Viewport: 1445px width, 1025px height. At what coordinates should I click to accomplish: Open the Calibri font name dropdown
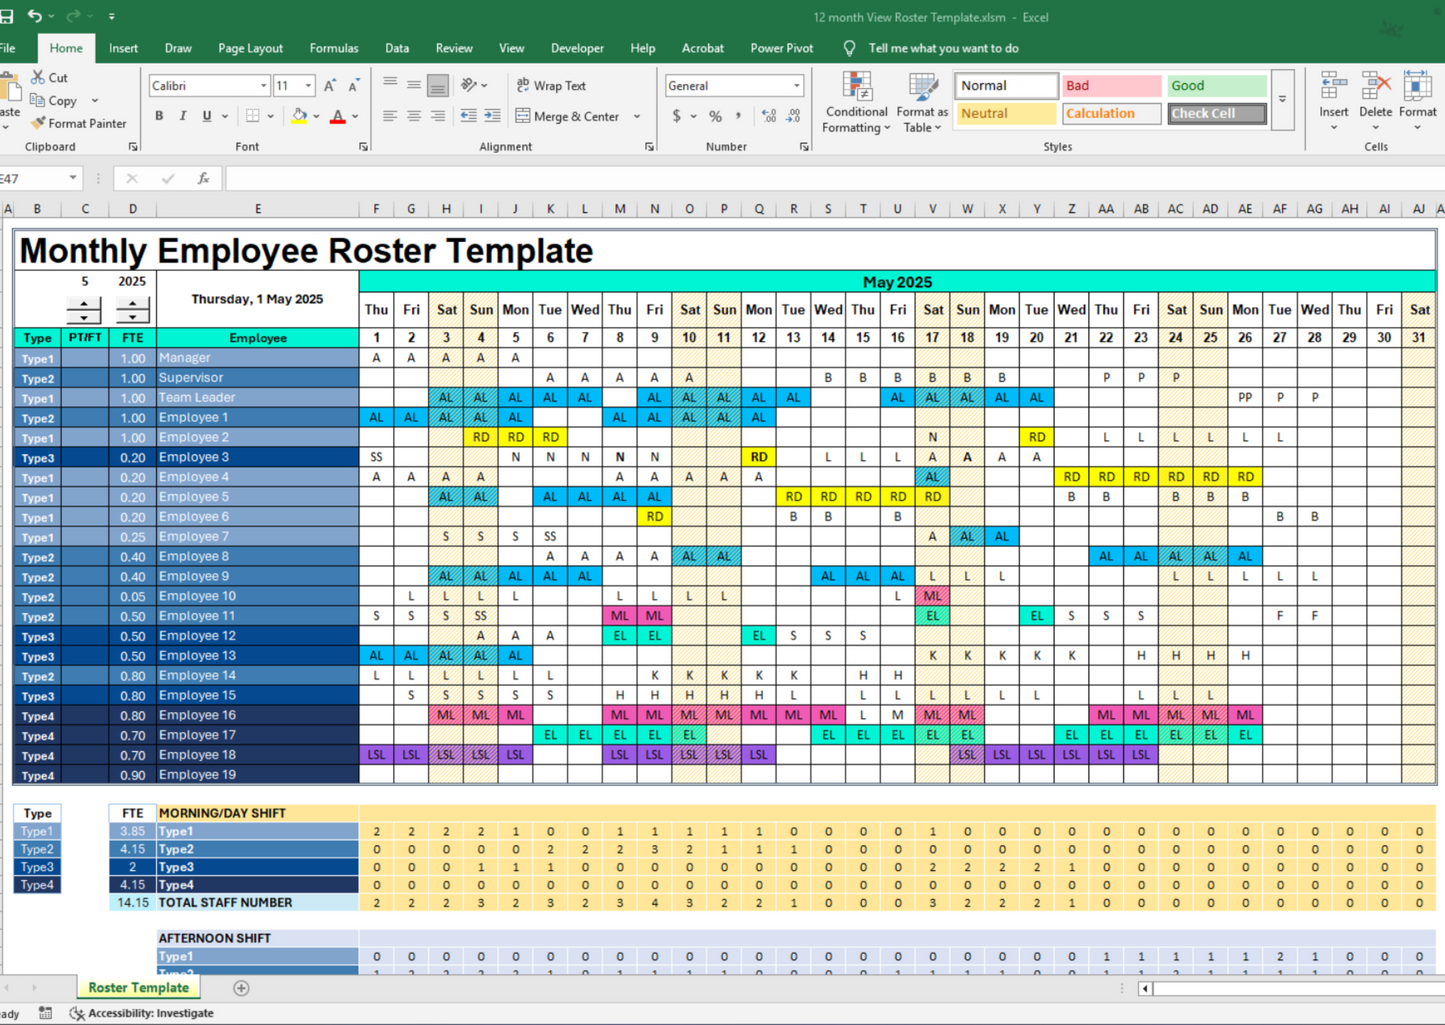tap(264, 86)
